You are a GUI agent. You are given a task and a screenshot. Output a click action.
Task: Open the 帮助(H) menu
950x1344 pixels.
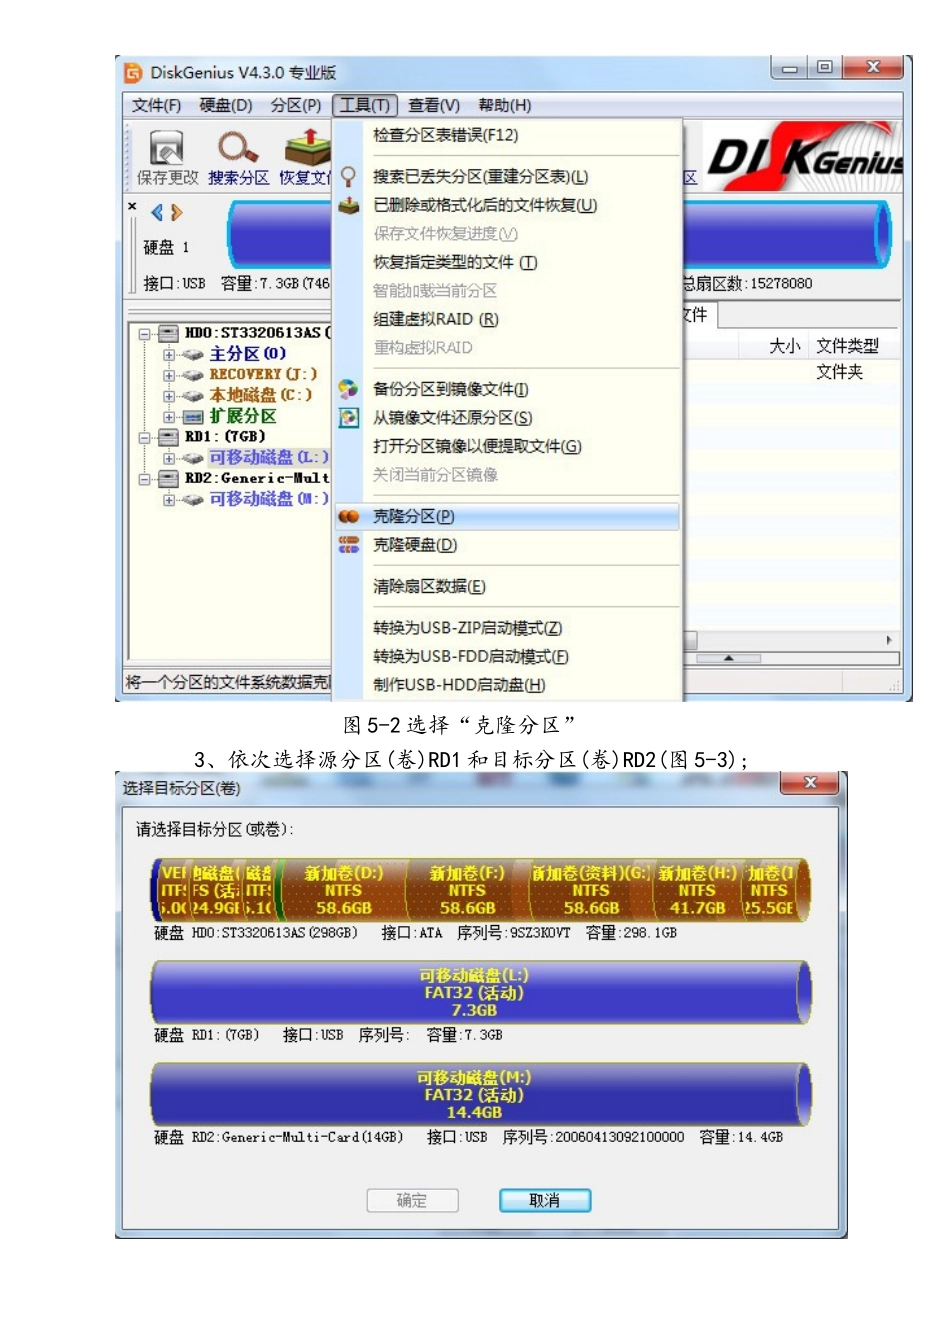(505, 105)
